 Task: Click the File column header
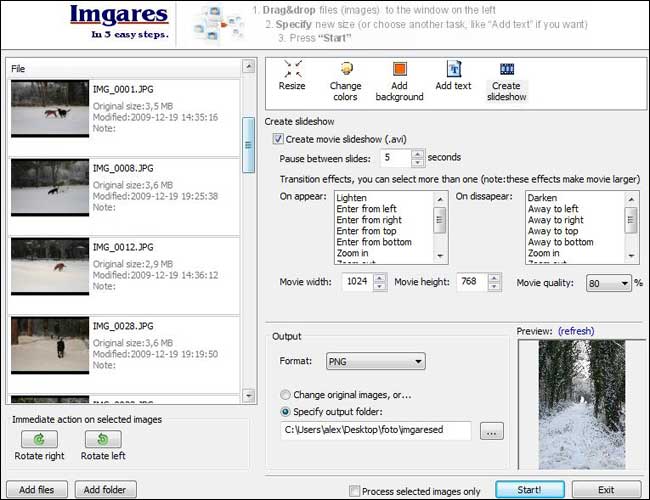click(124, 68)
